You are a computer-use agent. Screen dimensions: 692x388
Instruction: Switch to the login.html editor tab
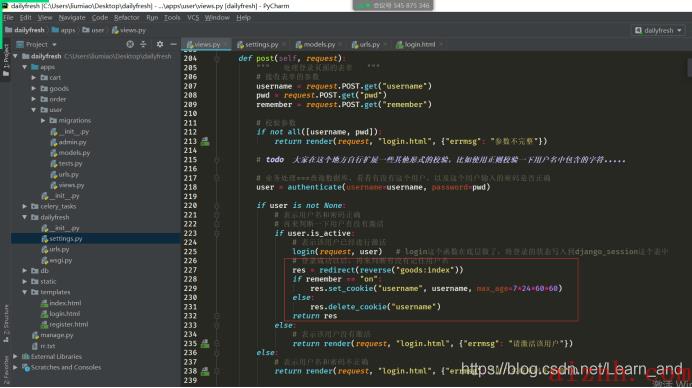419,45
